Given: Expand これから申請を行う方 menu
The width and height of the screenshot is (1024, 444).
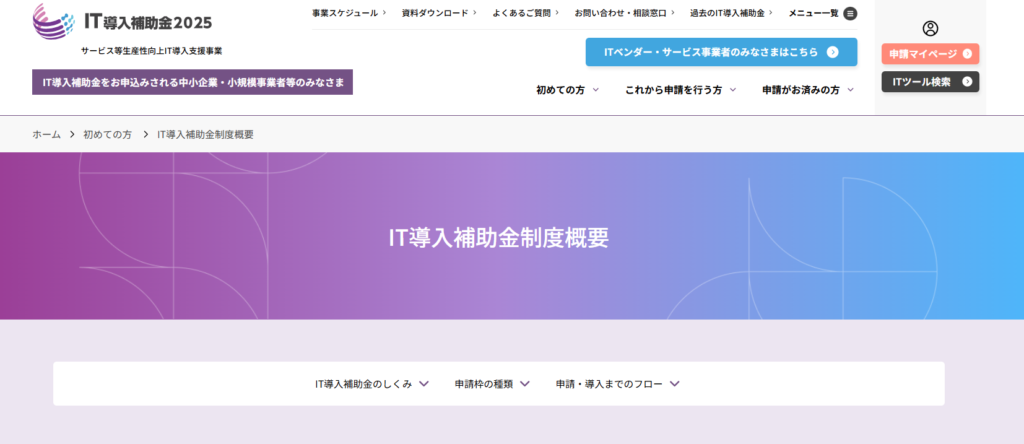Looking at the screenshot, I should point(680,90).
